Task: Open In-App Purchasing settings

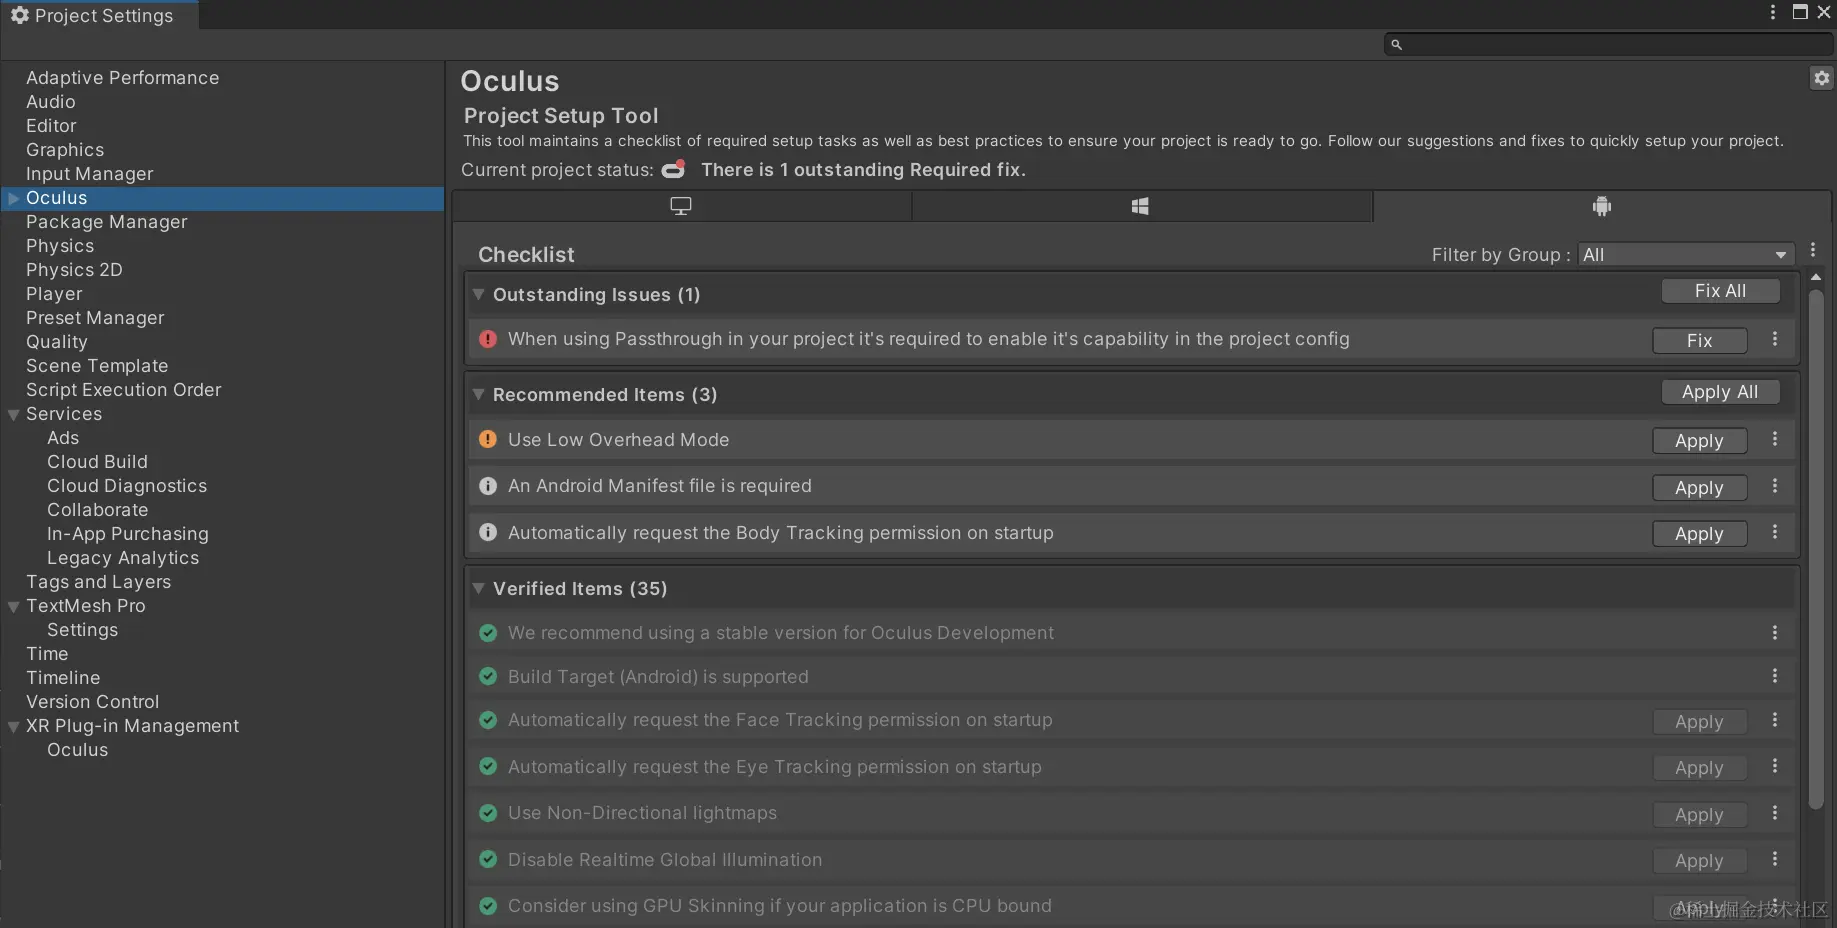Action: [128, 534]
